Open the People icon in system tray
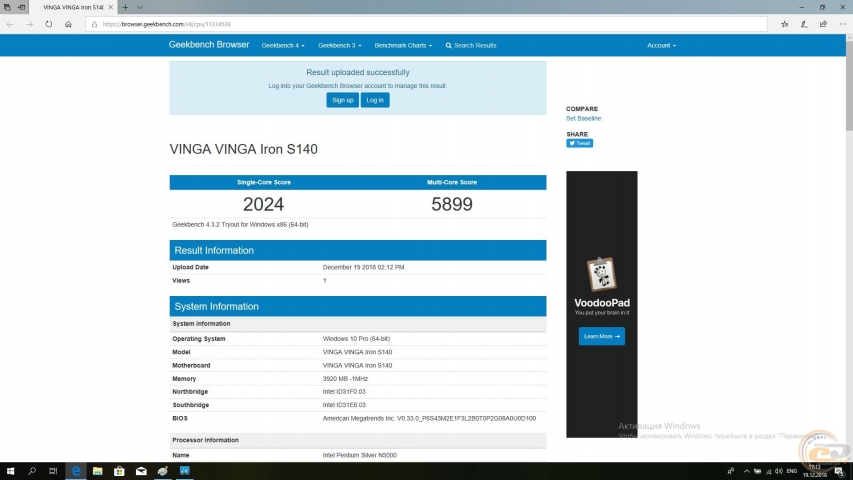This screenshot has height=480, width=853. (731, 471)
